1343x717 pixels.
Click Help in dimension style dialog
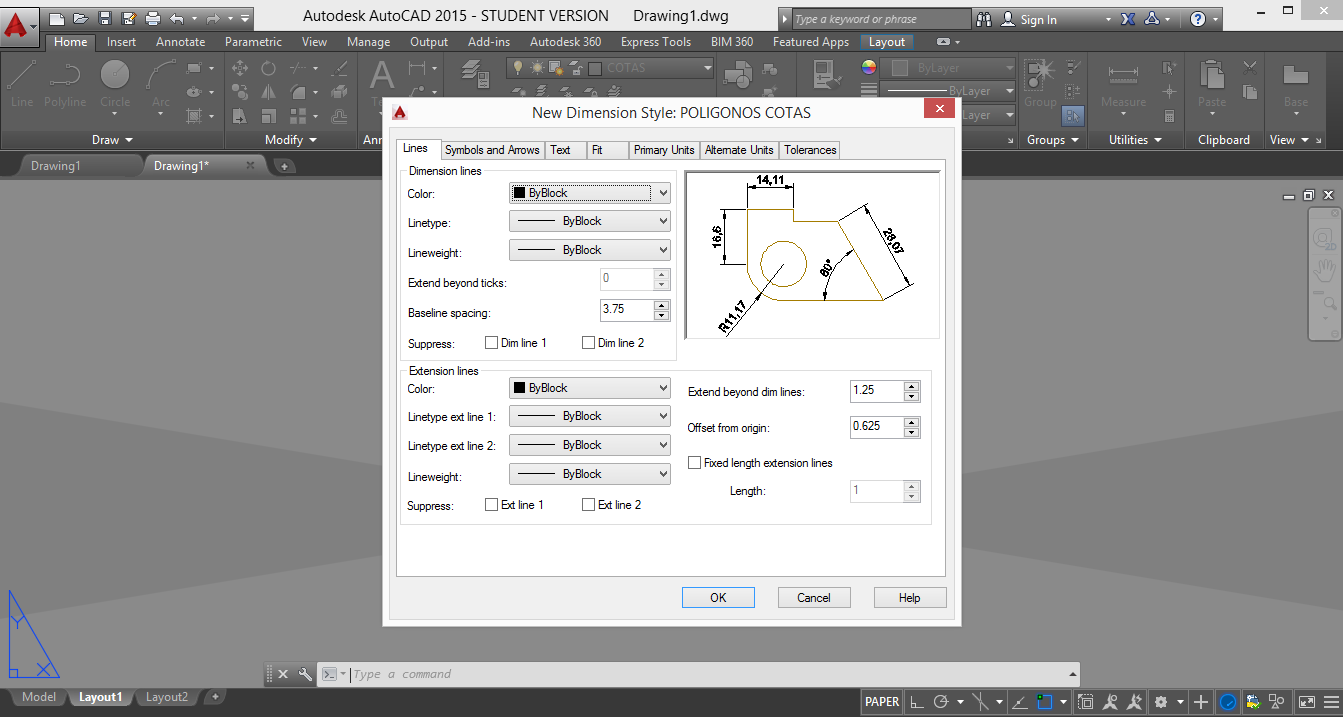(909, 598)
